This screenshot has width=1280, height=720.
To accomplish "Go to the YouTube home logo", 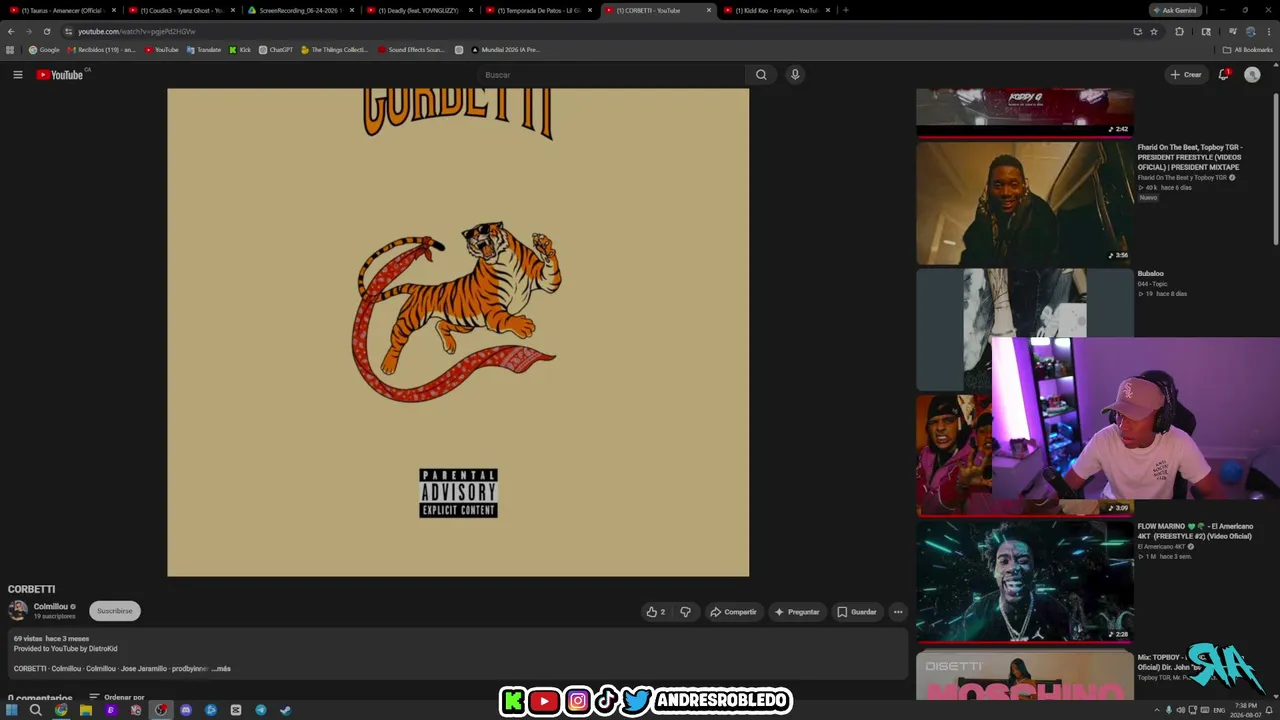I will coord(61,75).
